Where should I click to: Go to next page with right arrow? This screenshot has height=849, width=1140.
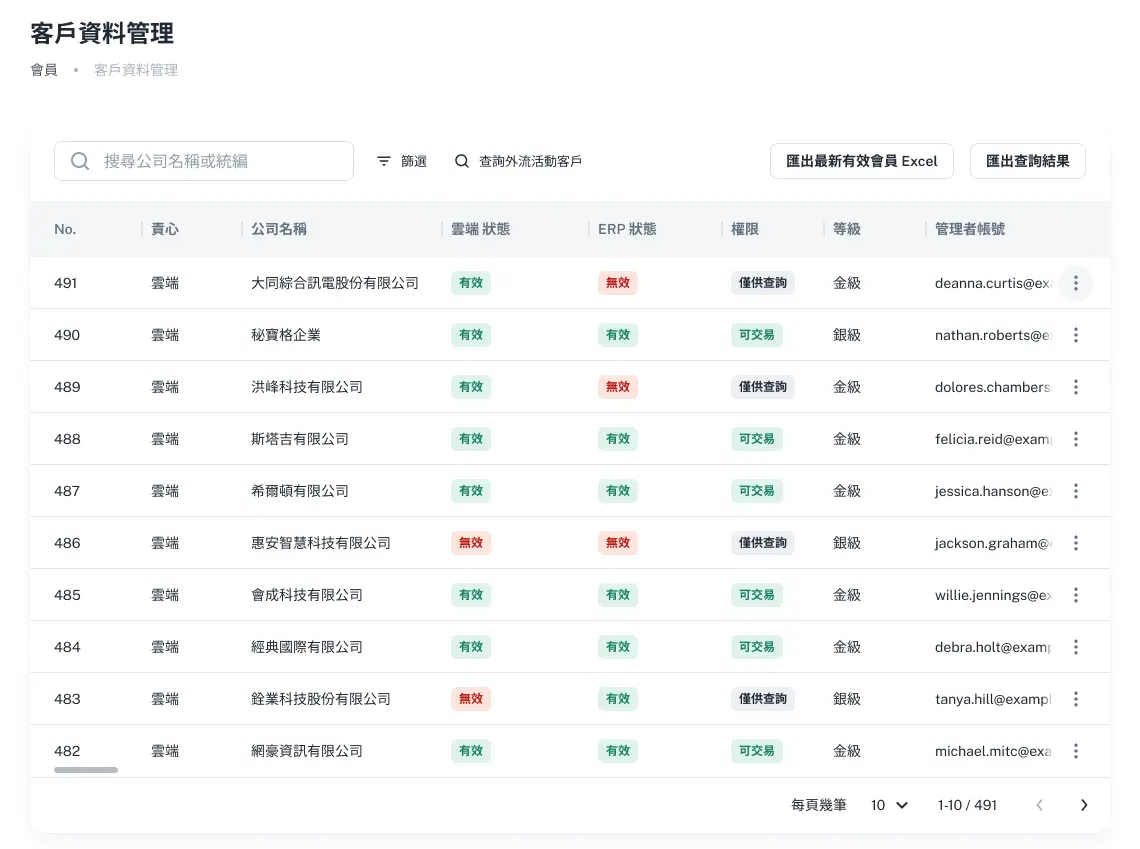point(1083,805)
